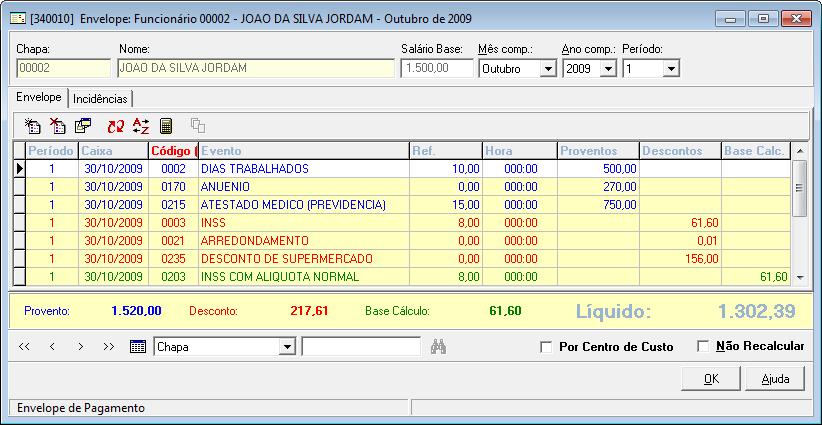Click the Salário Base field 1.500,00
Viewport: 822px width, 425px height.
pos(437,69)
